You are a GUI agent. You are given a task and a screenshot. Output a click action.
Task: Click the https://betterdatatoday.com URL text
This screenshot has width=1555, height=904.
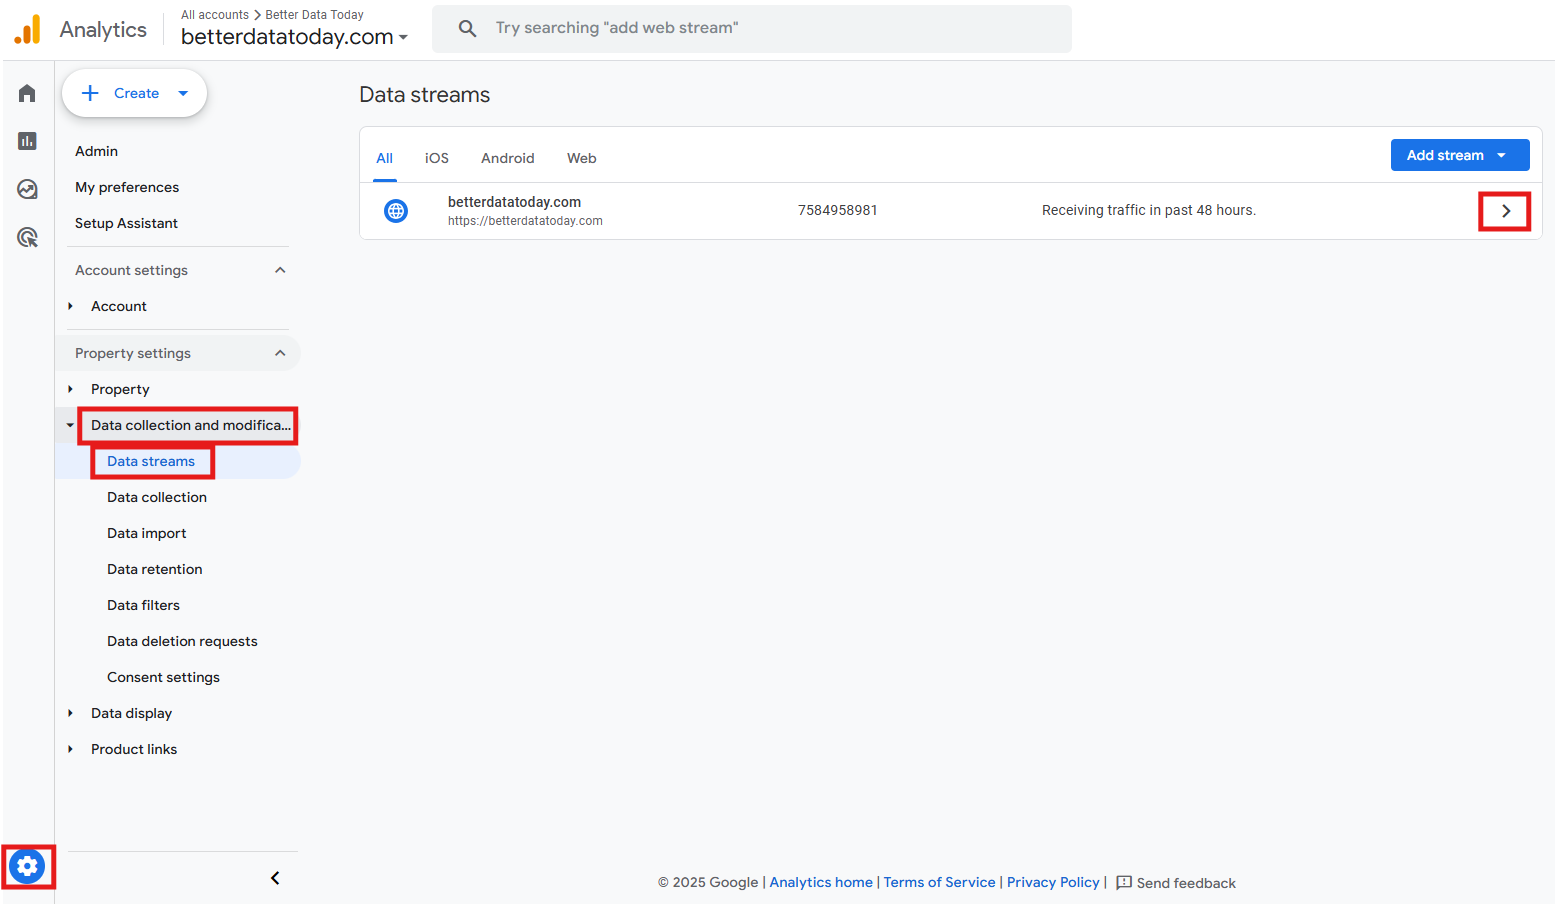click(525, 221)
